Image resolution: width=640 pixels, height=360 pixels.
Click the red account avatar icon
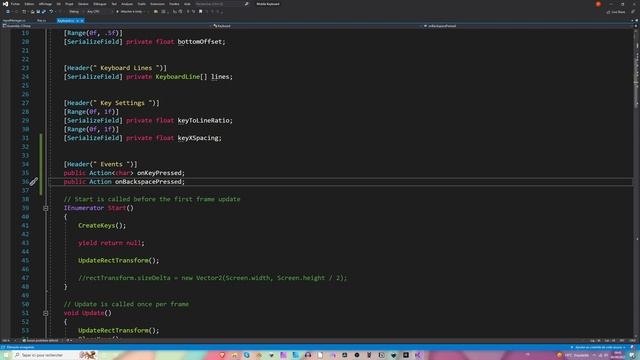click(598, 4)
